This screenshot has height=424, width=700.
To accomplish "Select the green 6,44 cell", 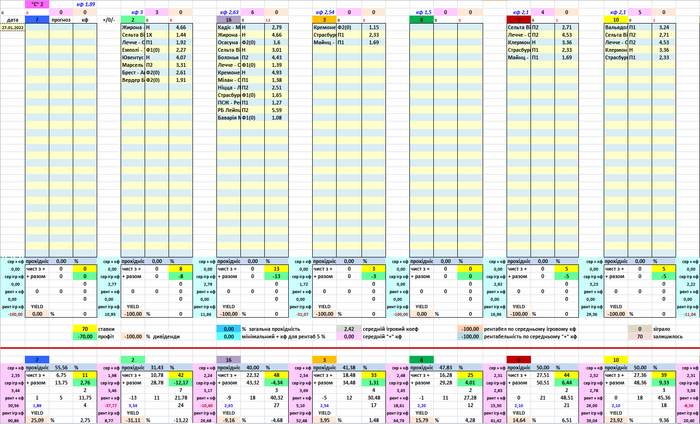I will click(x=567, y=383).
